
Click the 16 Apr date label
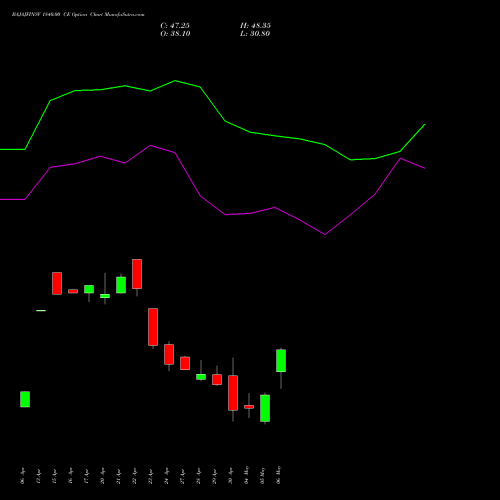[71, 476]
